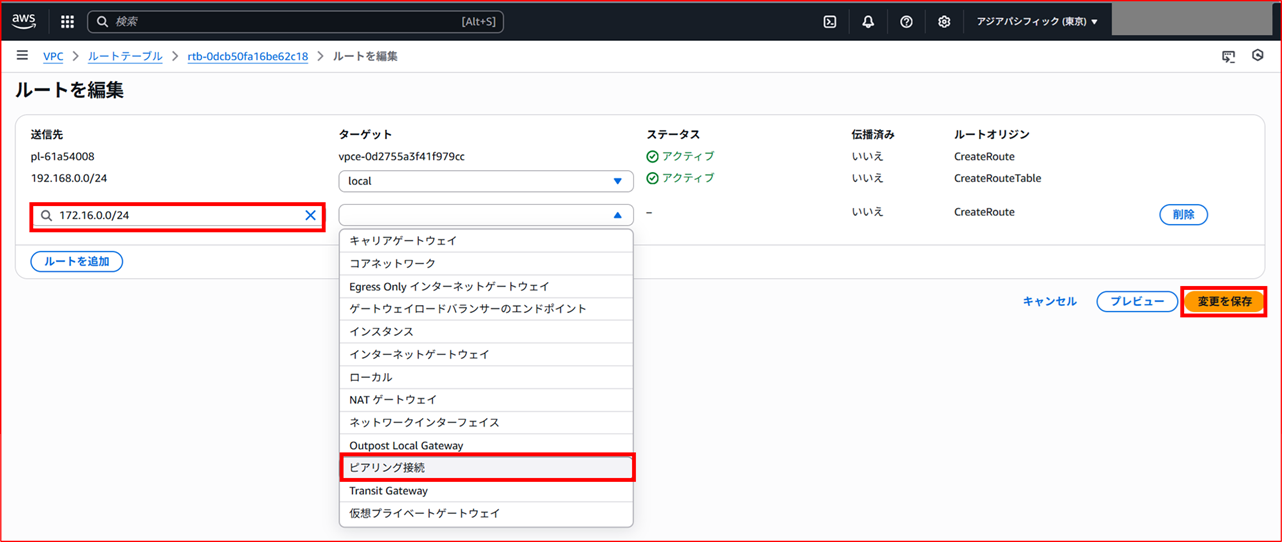This screenshot has height=542, width=1282.
Task: Select キャリアゲートウェイ from target list
Action: coord(486,241)
